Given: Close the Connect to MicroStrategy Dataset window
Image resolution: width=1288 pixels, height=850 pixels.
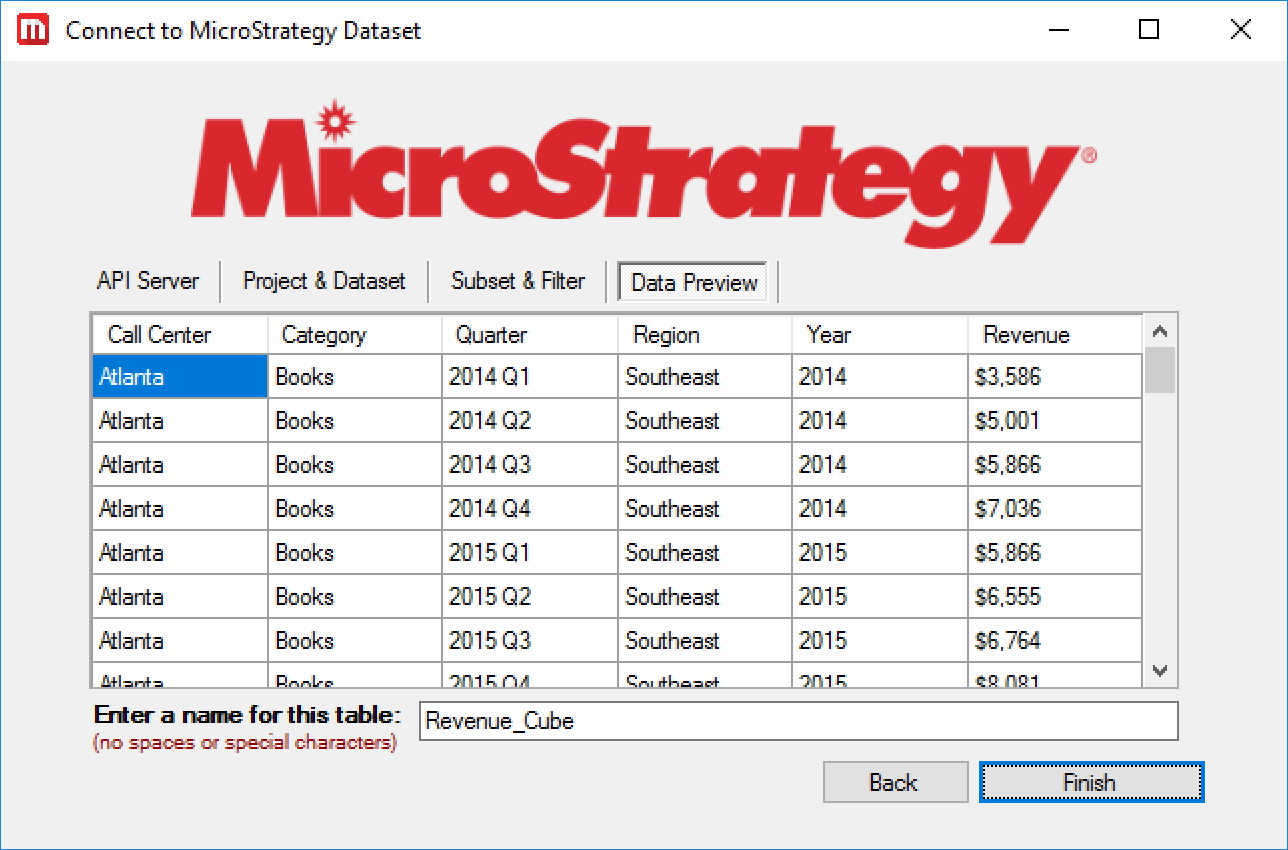Looking at the screenshot, I should (x=1240, y=30).
